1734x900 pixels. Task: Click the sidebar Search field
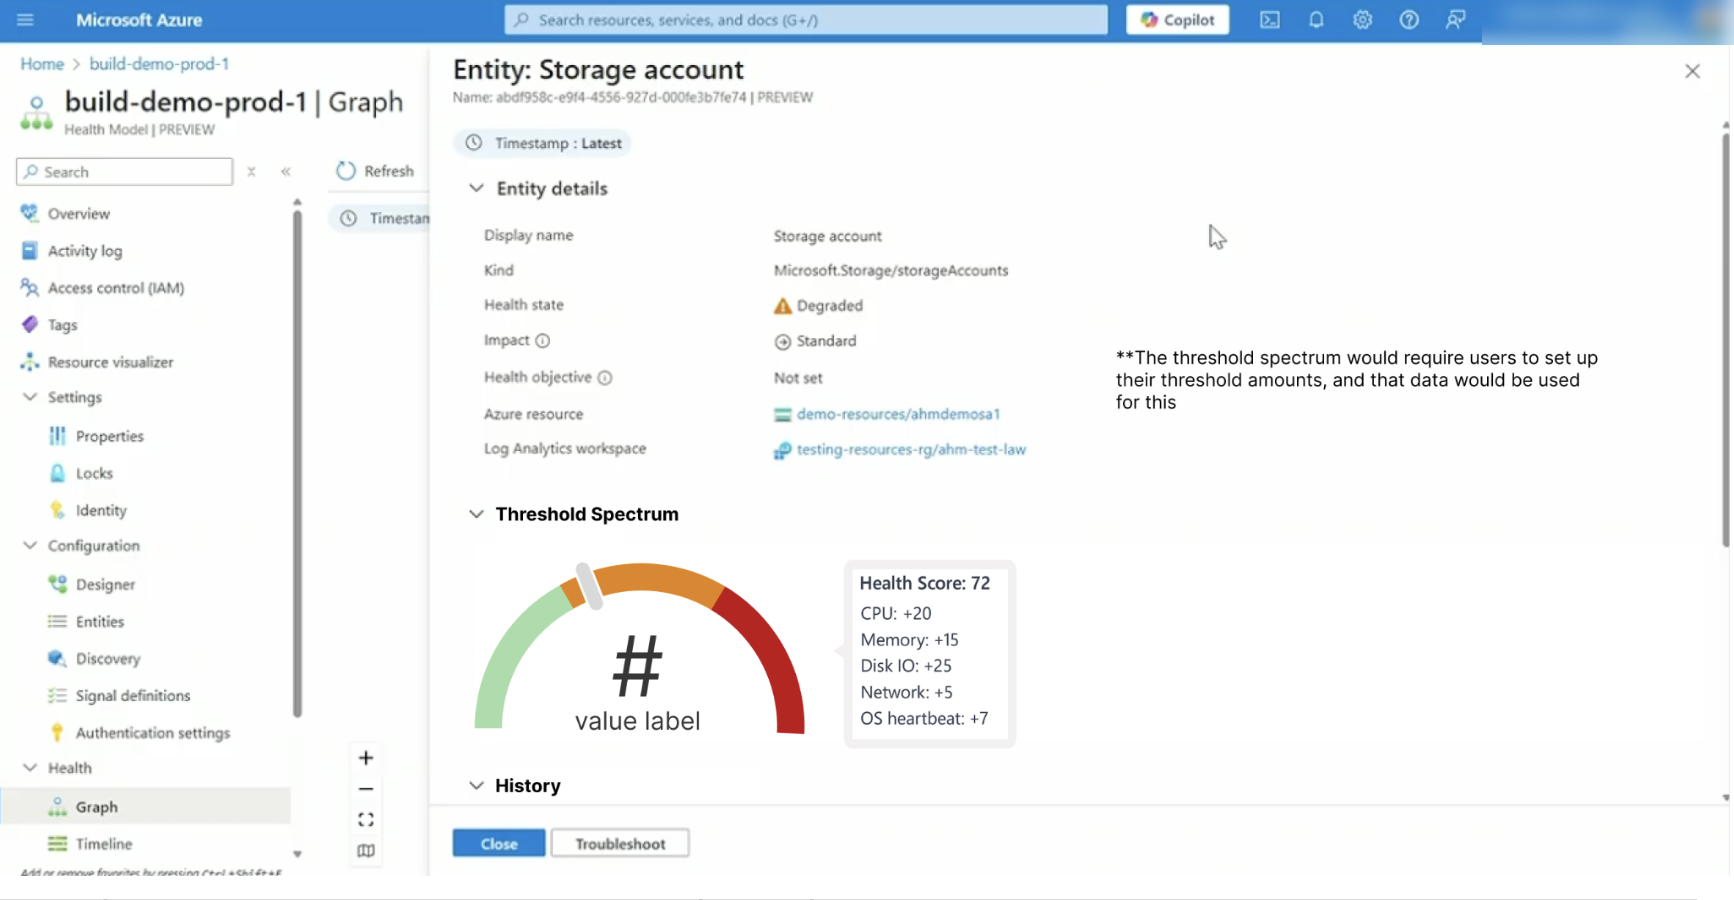coord(125,172)
